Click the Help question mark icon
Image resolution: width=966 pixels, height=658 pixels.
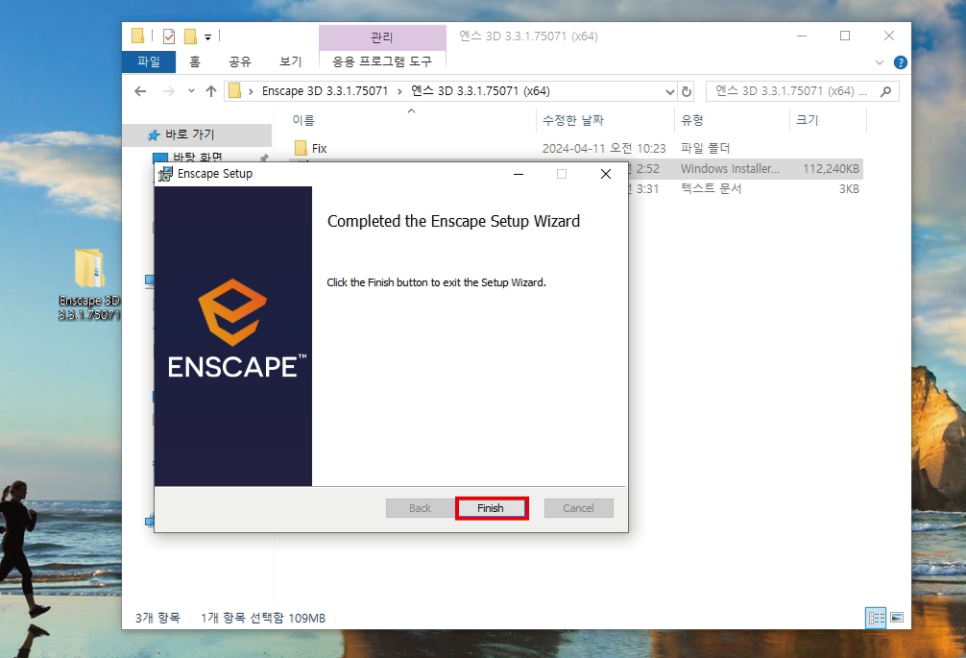pos(899,61)
